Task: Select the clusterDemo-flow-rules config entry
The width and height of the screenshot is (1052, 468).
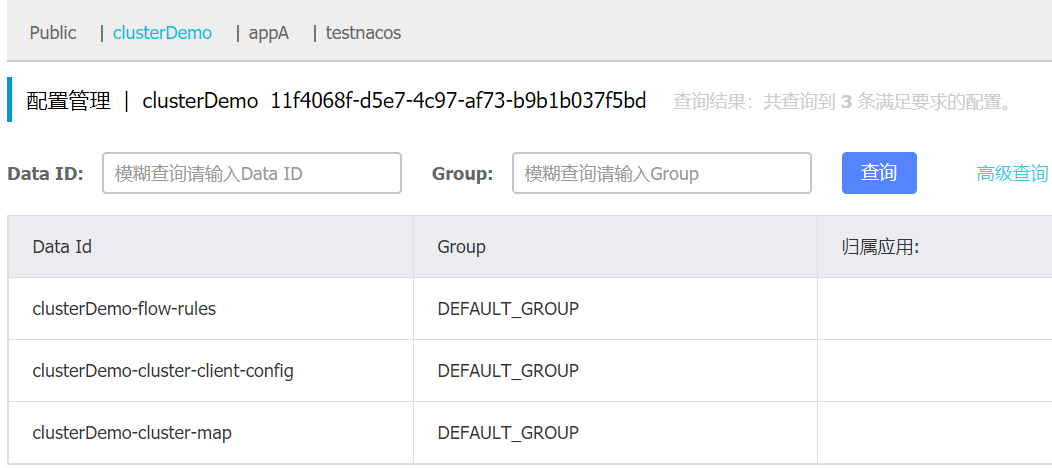Action: pyautogui.click(x=124, y=309)
